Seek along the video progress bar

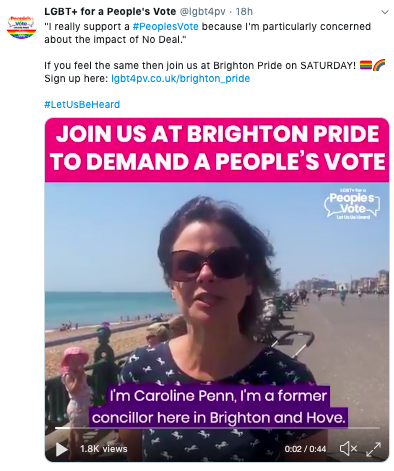[x=217, y=428]
